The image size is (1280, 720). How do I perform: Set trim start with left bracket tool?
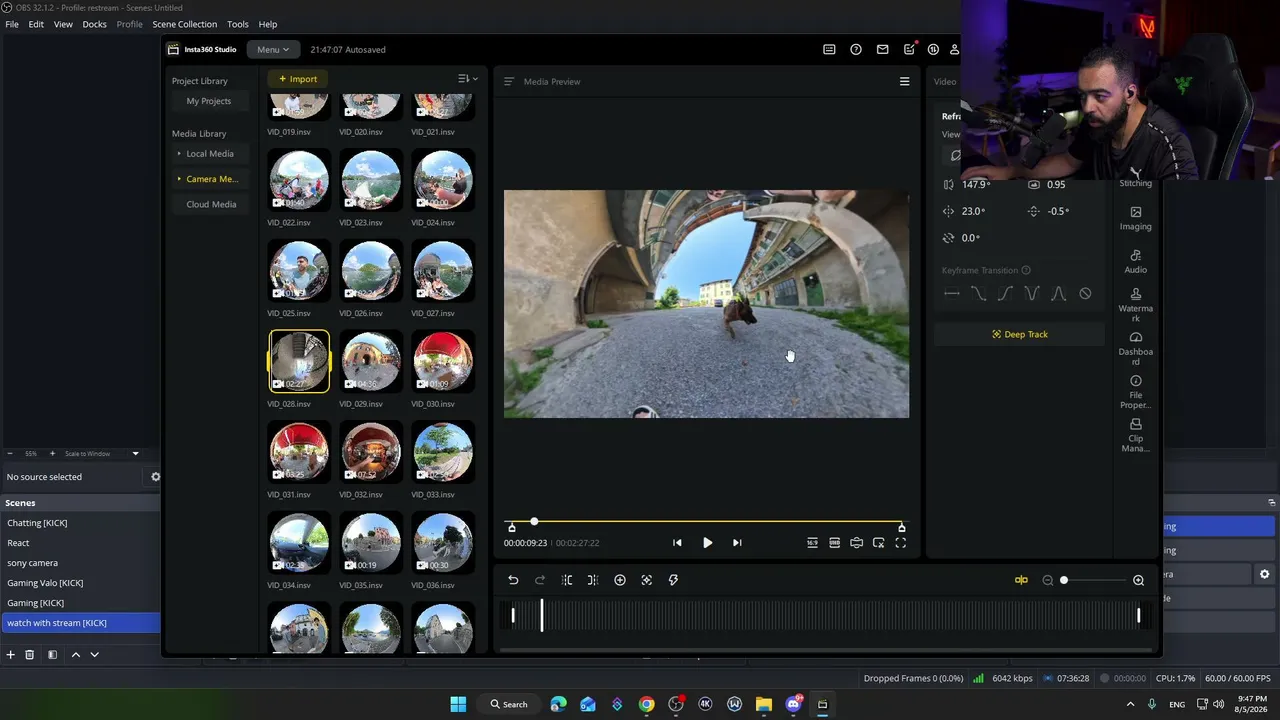pos(567,580)
